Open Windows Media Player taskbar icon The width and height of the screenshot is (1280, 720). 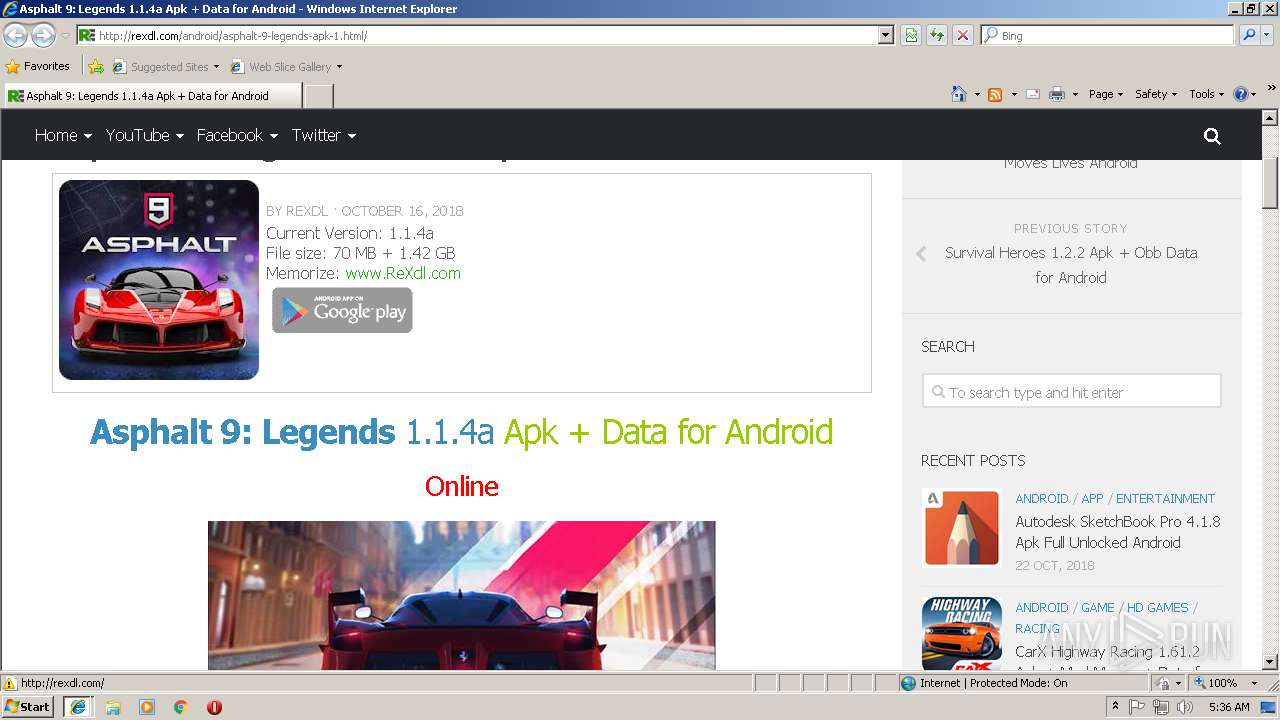click(x=147, y=707)
